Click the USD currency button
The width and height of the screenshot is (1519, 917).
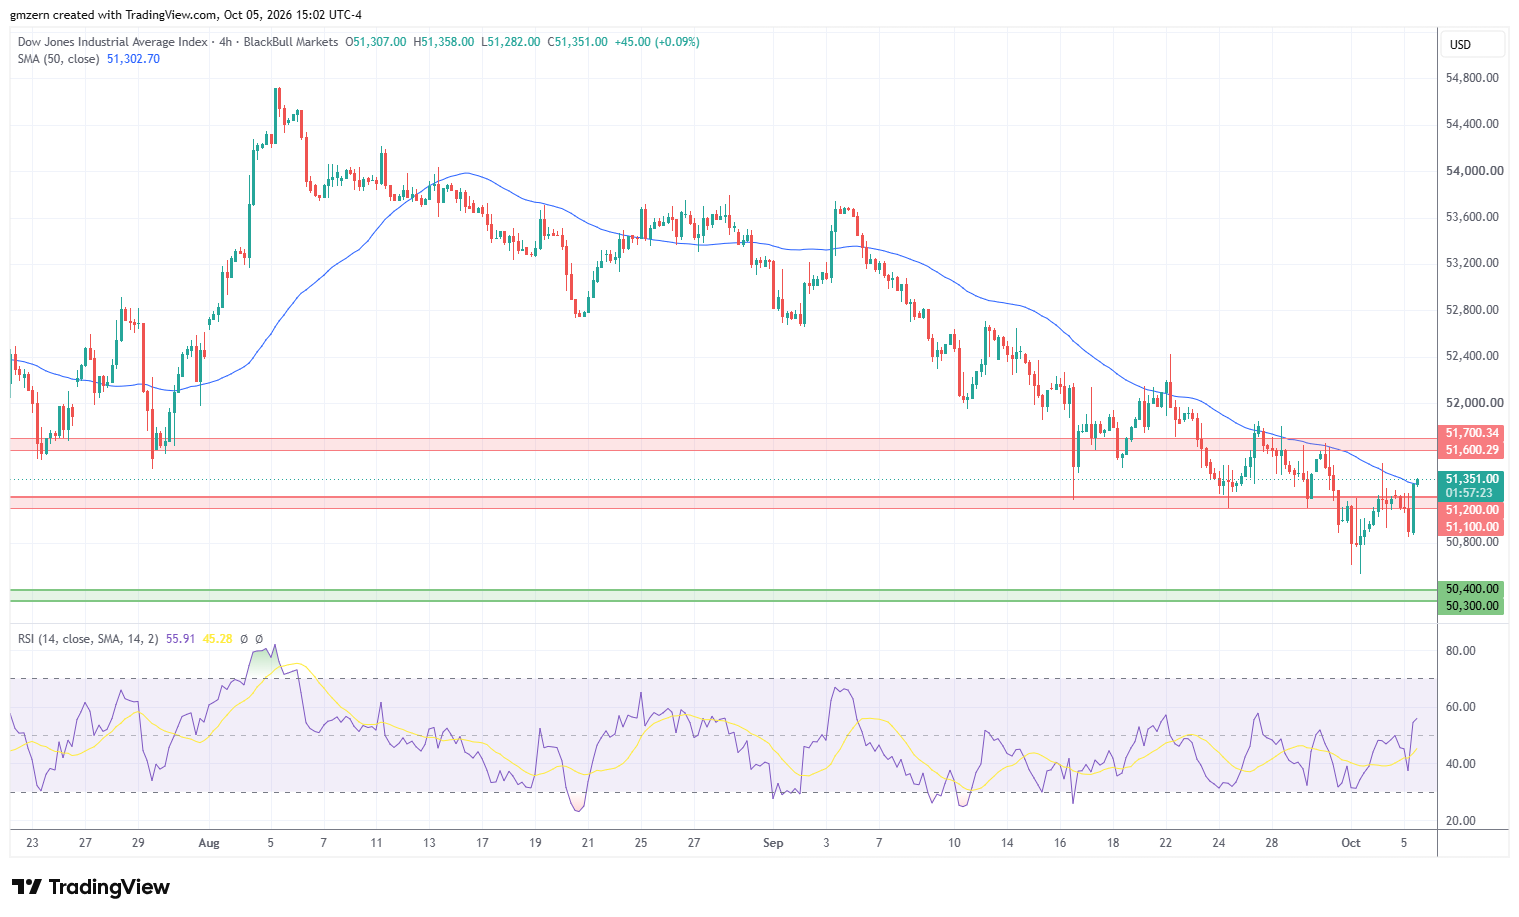click(x=1472, y=45)
